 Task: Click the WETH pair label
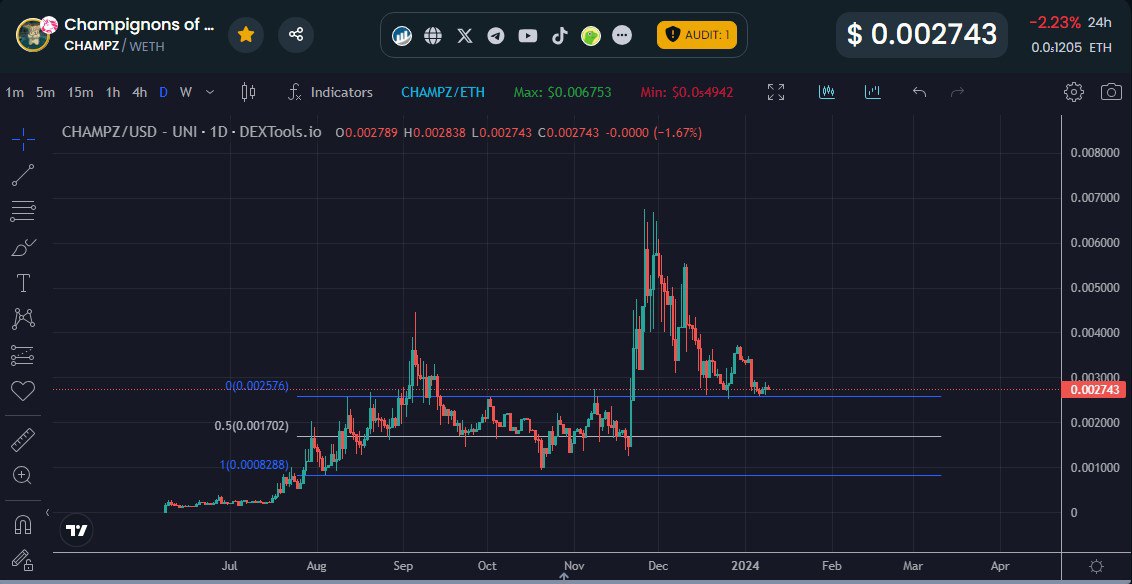coord(147,46)
